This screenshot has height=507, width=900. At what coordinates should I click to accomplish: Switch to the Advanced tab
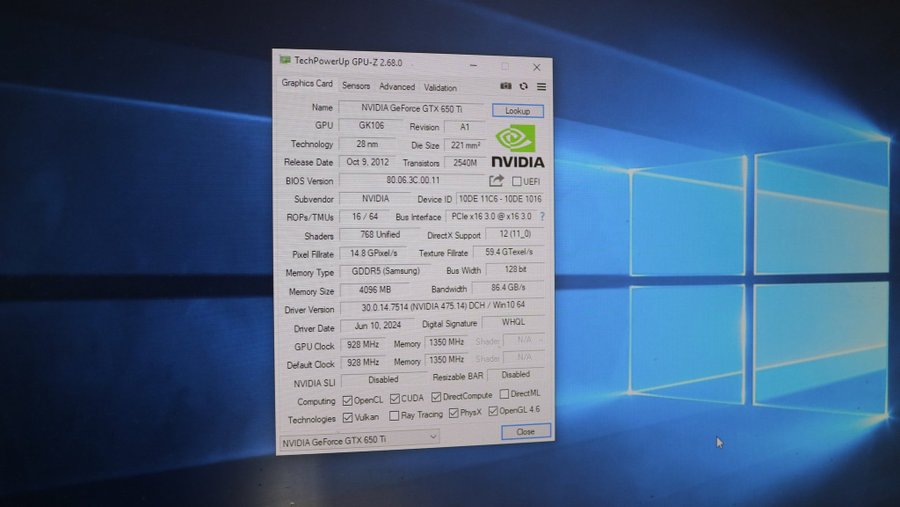point(397,87)
